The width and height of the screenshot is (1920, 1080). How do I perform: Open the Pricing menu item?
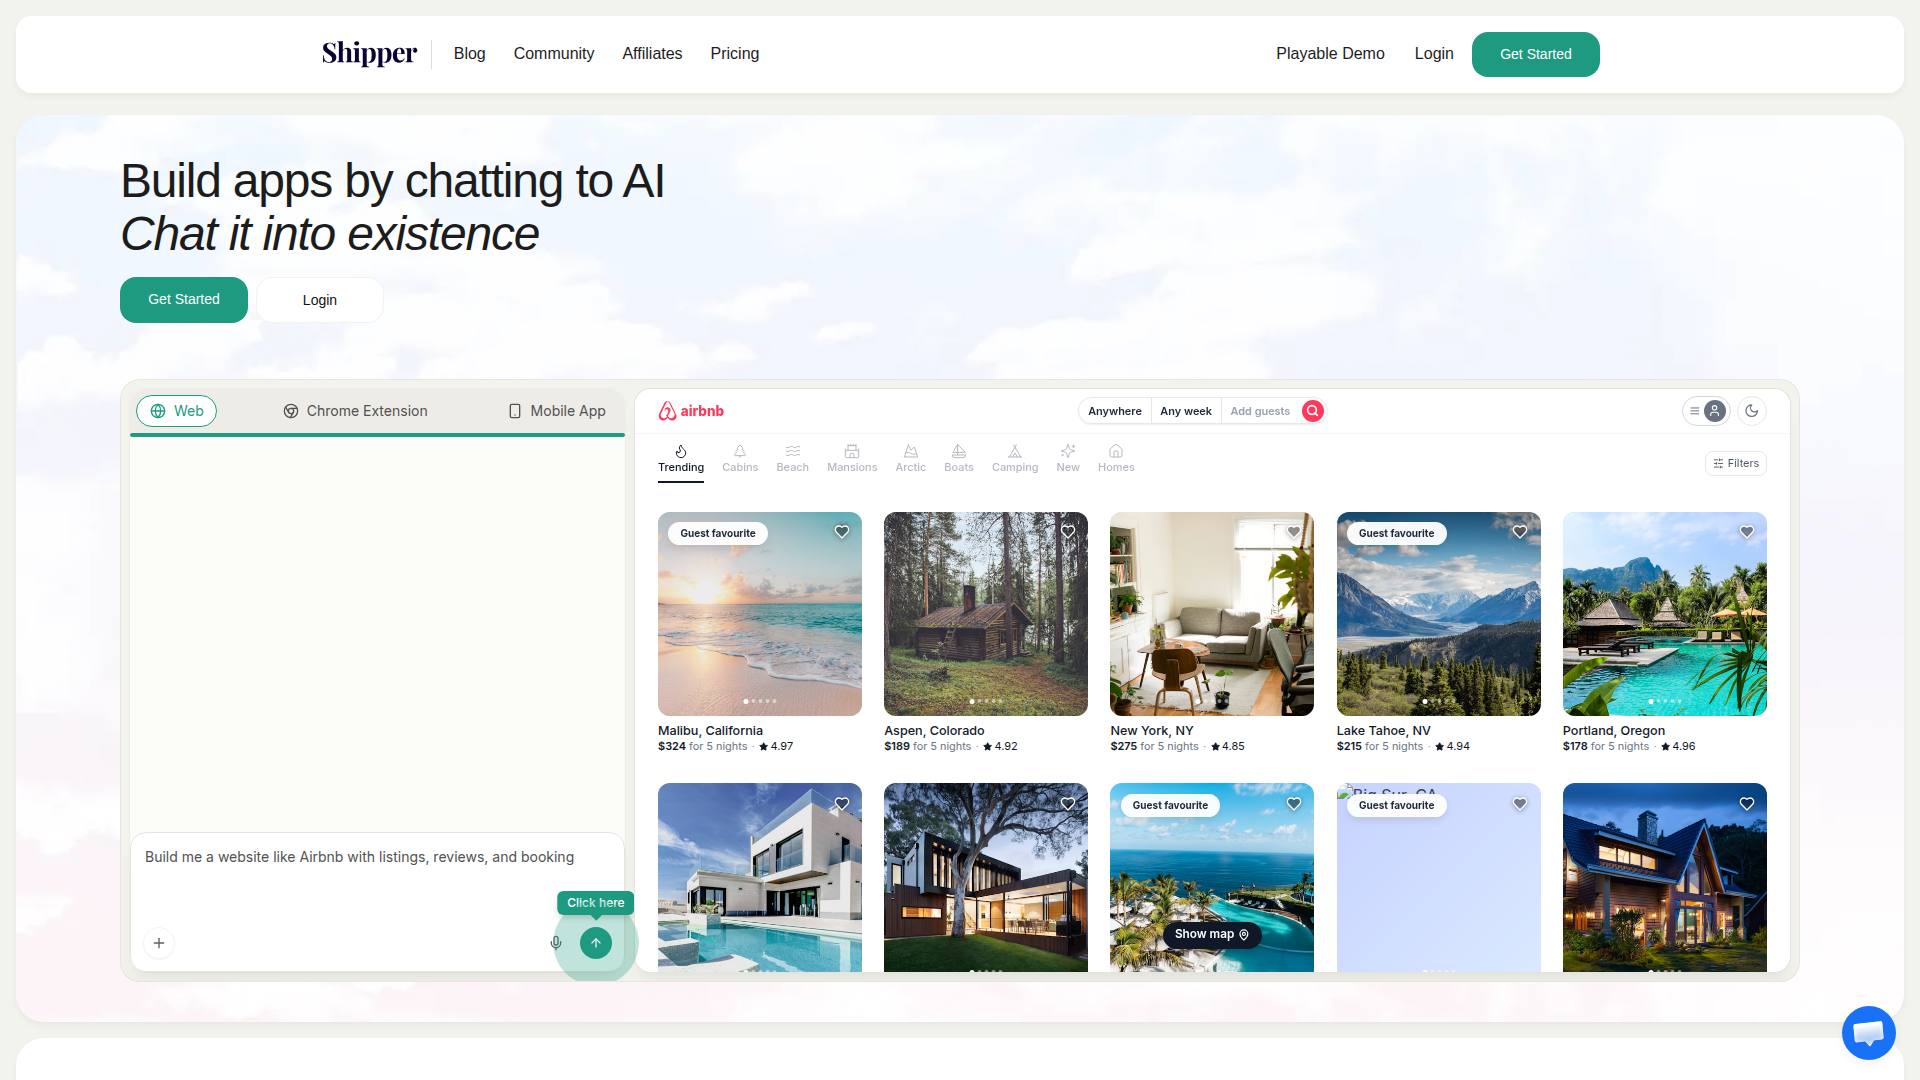point(734,54)
